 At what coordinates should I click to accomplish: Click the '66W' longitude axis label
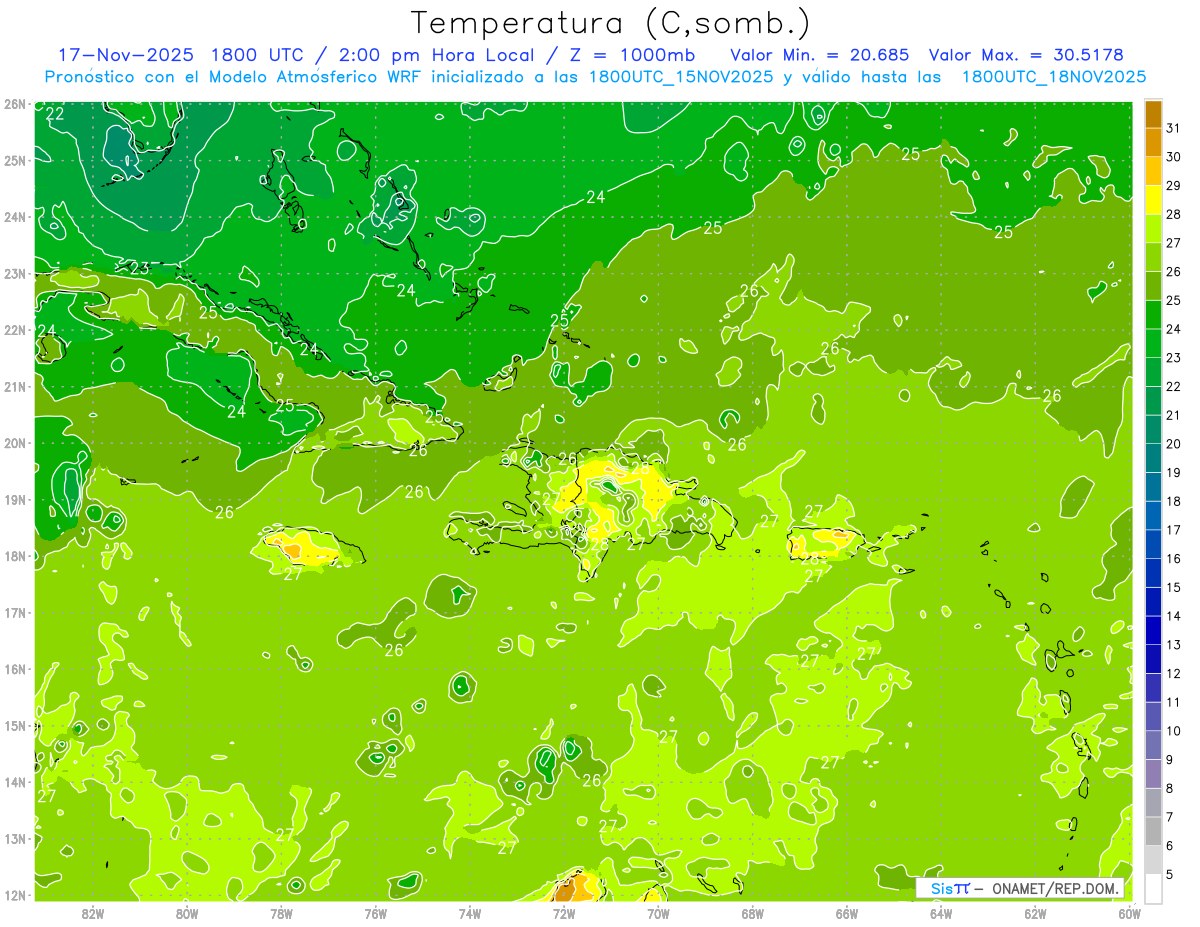847,913
